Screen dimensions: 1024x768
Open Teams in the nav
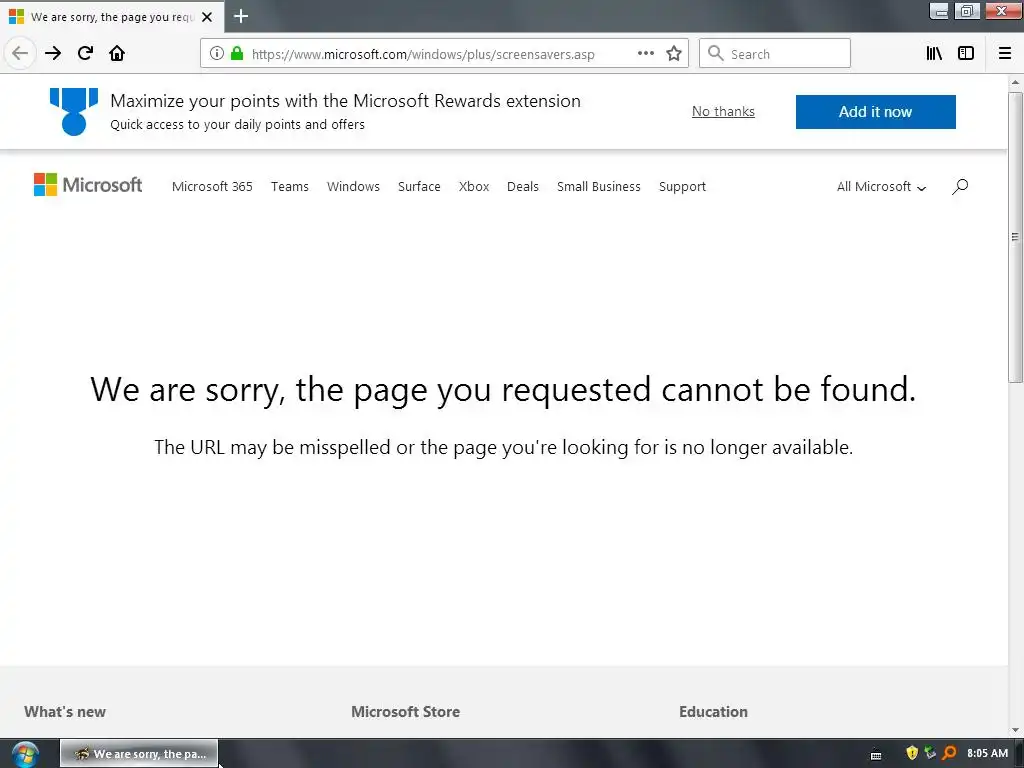pyautogui.click(x=290, y=187)
